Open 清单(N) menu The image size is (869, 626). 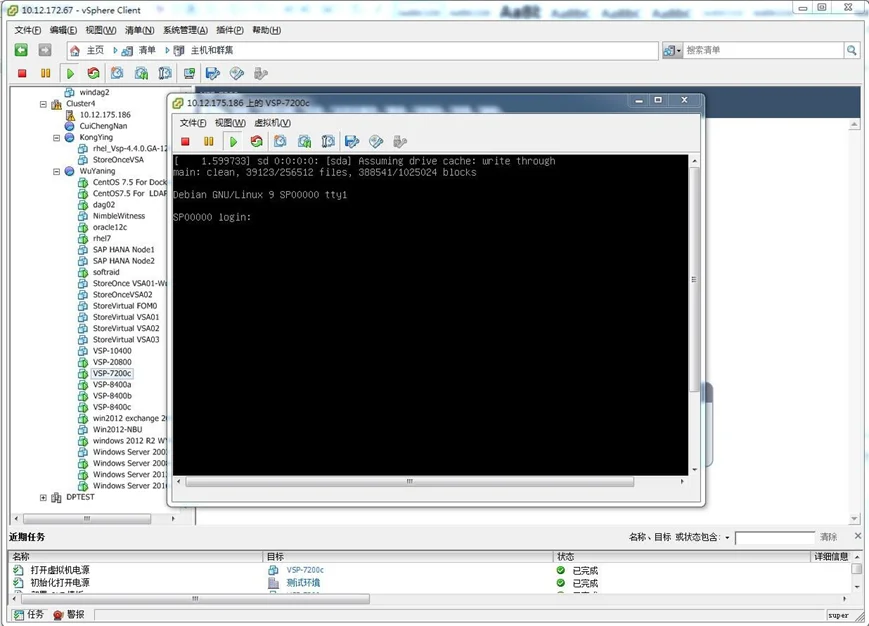140,30
